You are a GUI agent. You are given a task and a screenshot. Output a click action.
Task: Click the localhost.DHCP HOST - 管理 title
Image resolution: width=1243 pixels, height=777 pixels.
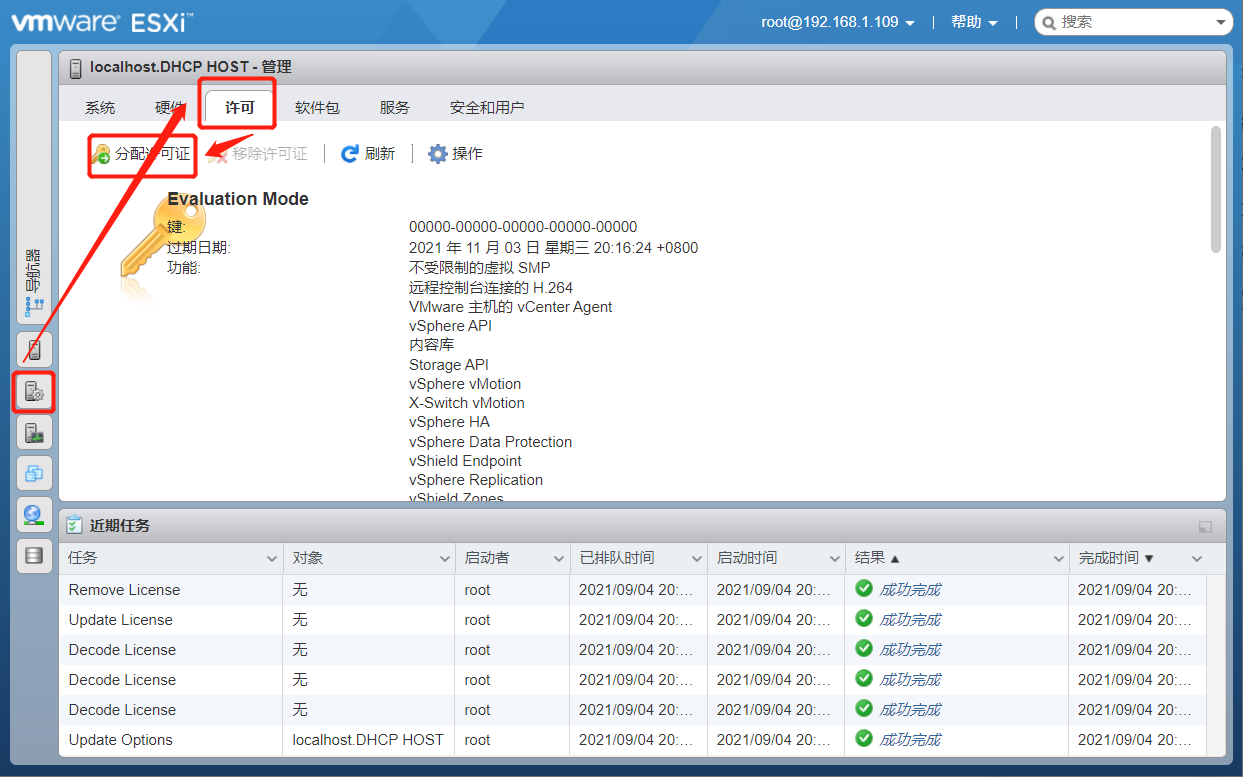[191, 67]
